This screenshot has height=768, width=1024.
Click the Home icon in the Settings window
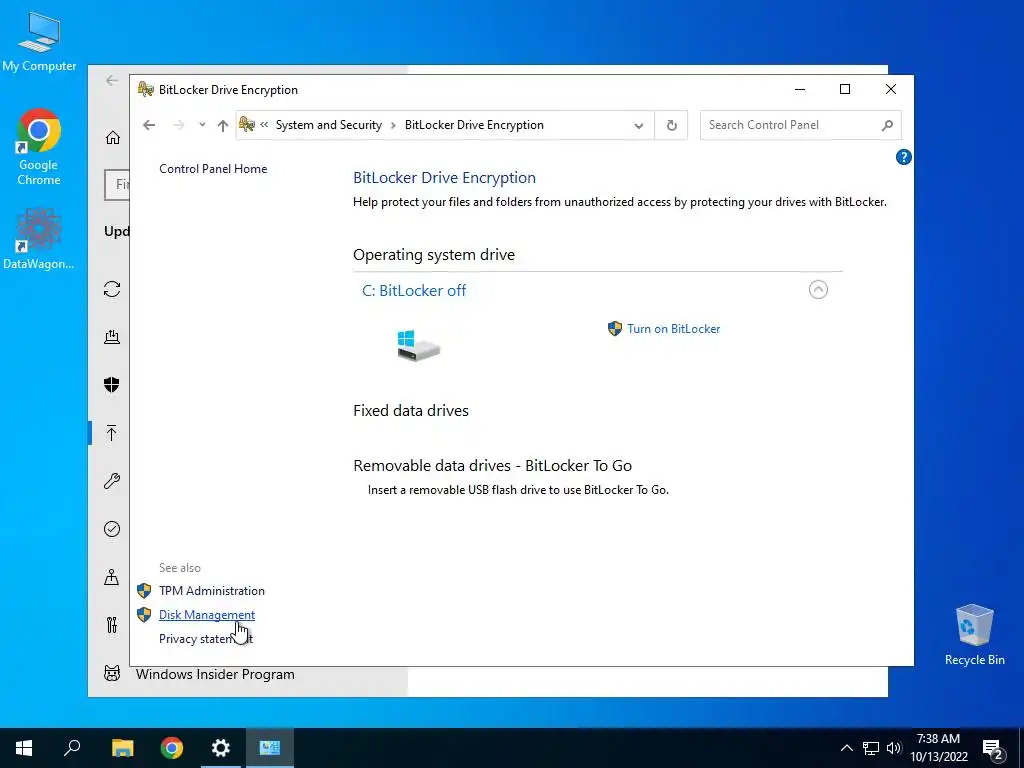tap(112, 137)
